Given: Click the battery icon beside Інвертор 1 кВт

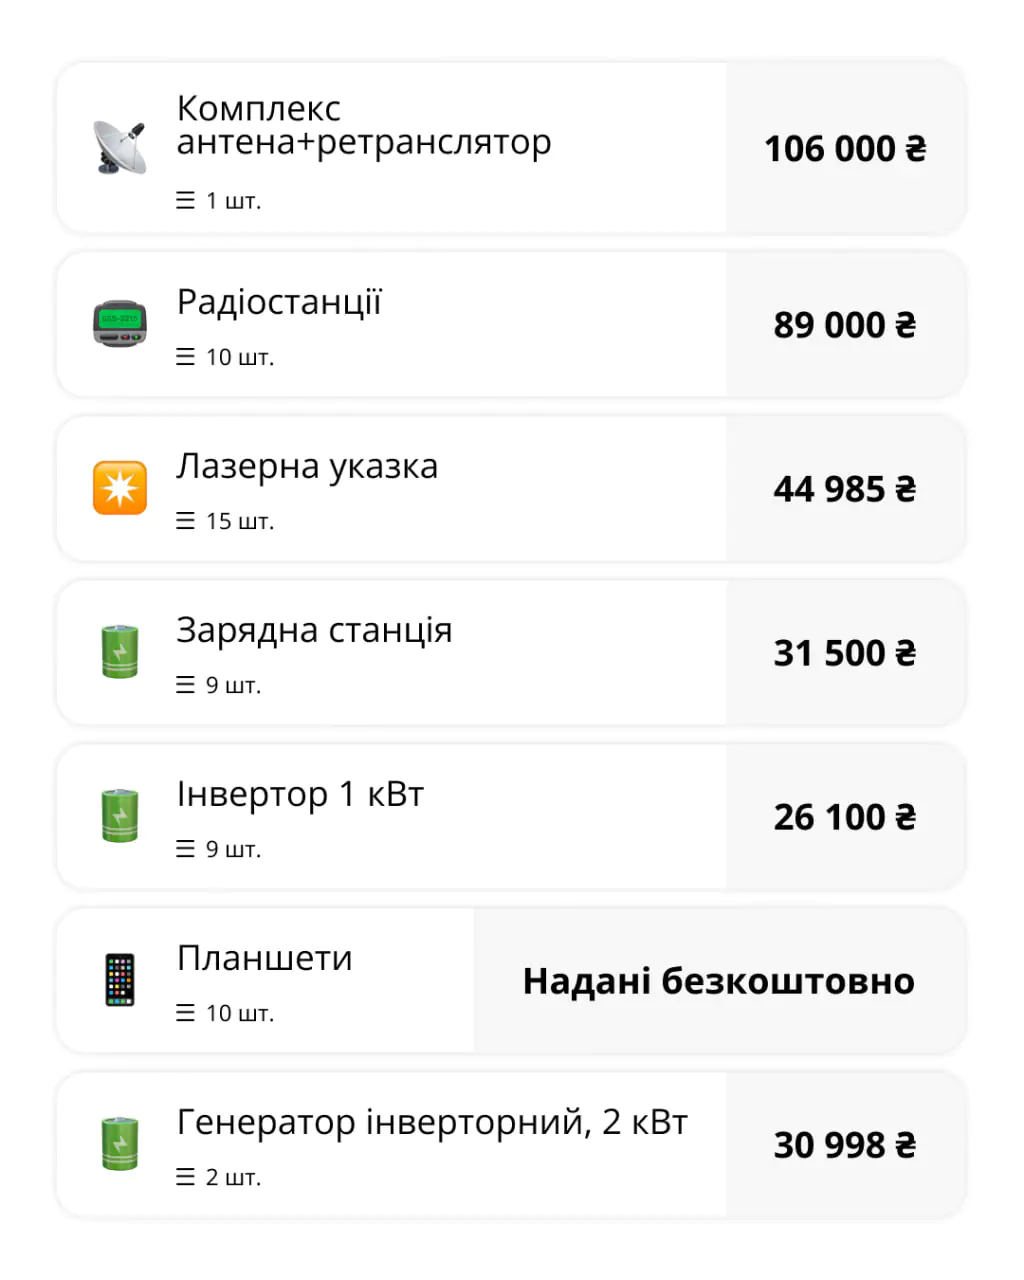Looking at the screenshot, I should [120, 816].
